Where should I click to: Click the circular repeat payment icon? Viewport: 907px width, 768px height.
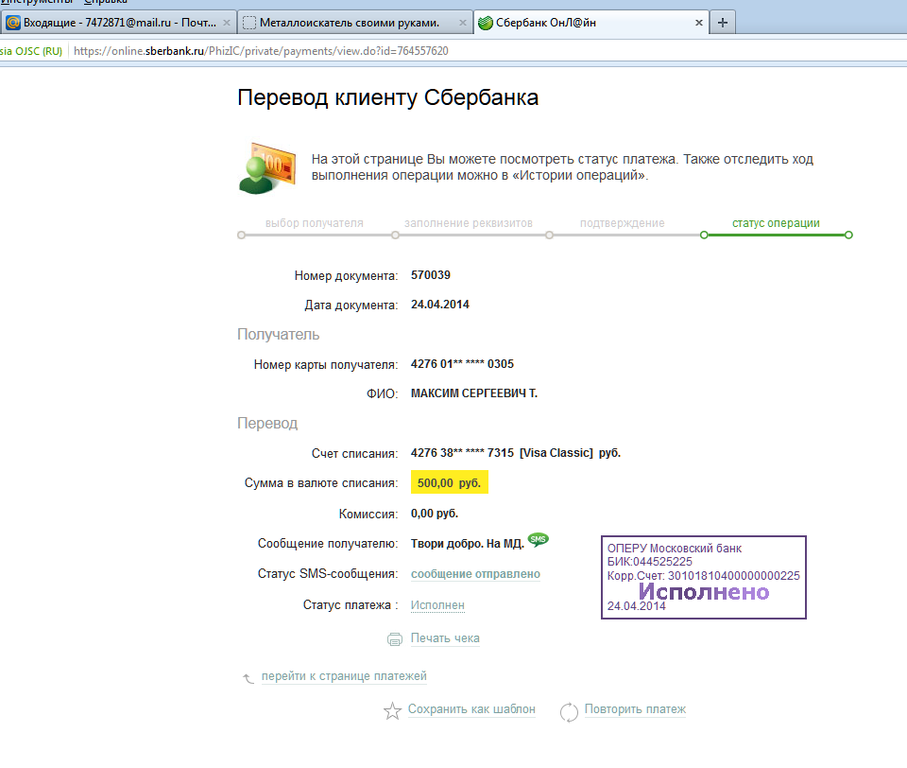569,712
